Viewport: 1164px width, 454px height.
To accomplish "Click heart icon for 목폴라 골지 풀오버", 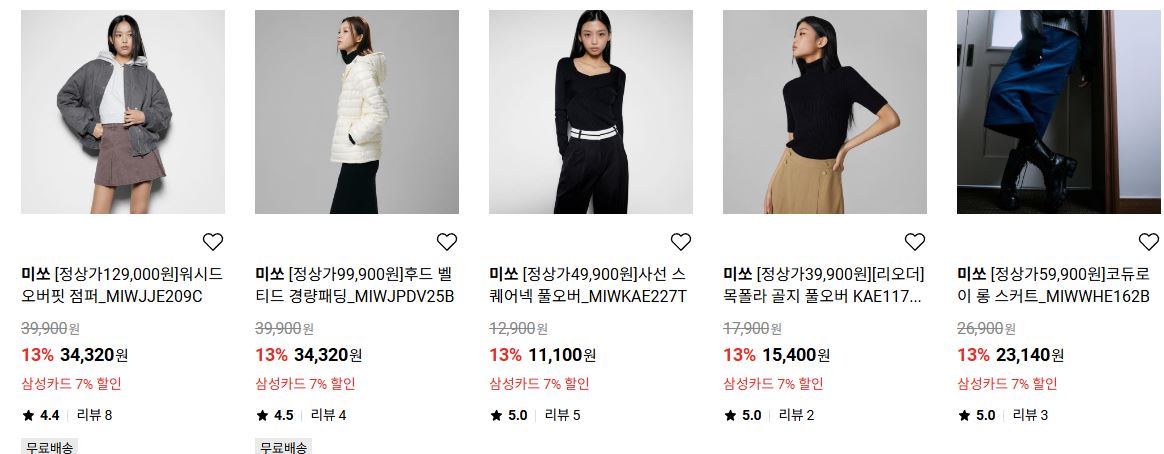I will [915, 242].
